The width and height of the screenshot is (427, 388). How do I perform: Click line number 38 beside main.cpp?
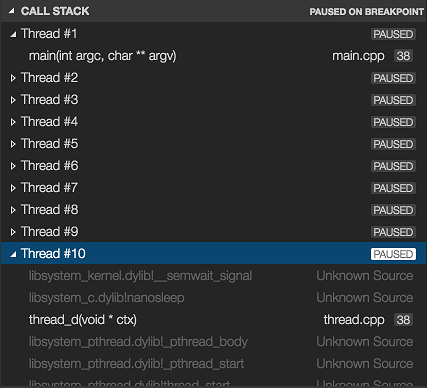pyautogui.click(x=403, y=56)
